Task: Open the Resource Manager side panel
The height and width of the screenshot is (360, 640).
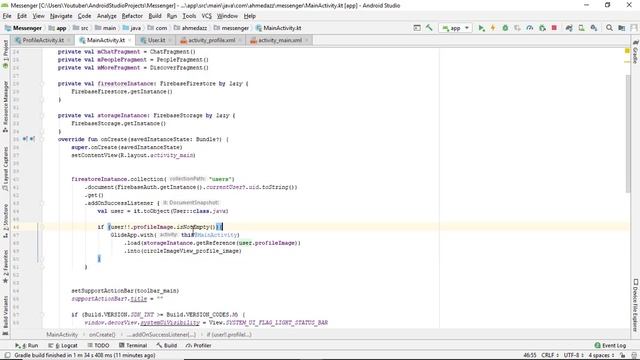Action: pyautogui.click(x=5, y=107)
